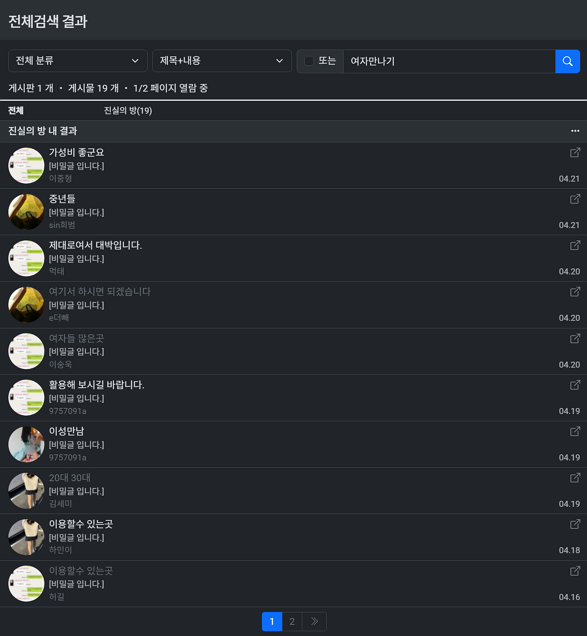Open 가성비 좋군요 post in new window icon
Image resolution: width=587 pixels, height=636 pixels.
(575, 153)
